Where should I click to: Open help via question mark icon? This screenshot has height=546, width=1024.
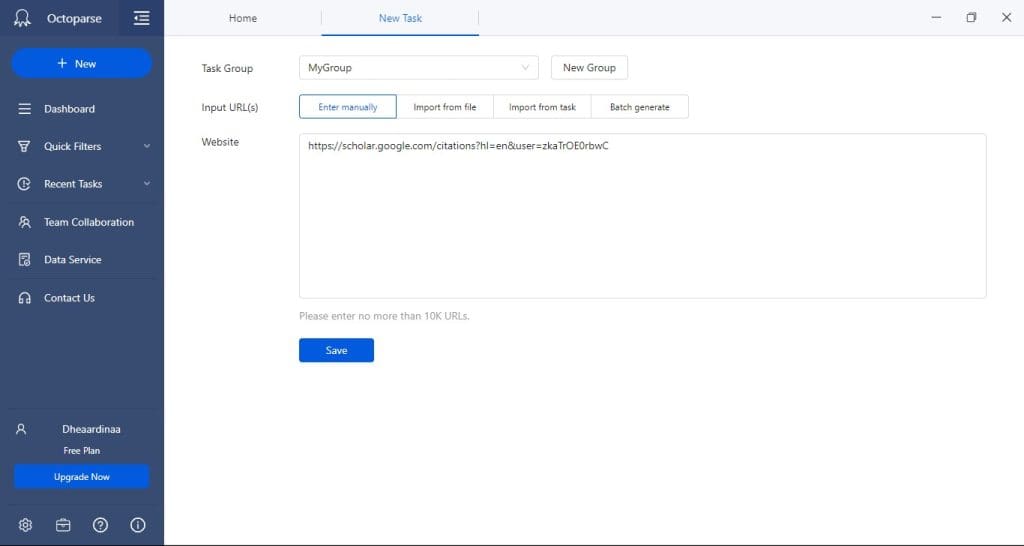100,525
